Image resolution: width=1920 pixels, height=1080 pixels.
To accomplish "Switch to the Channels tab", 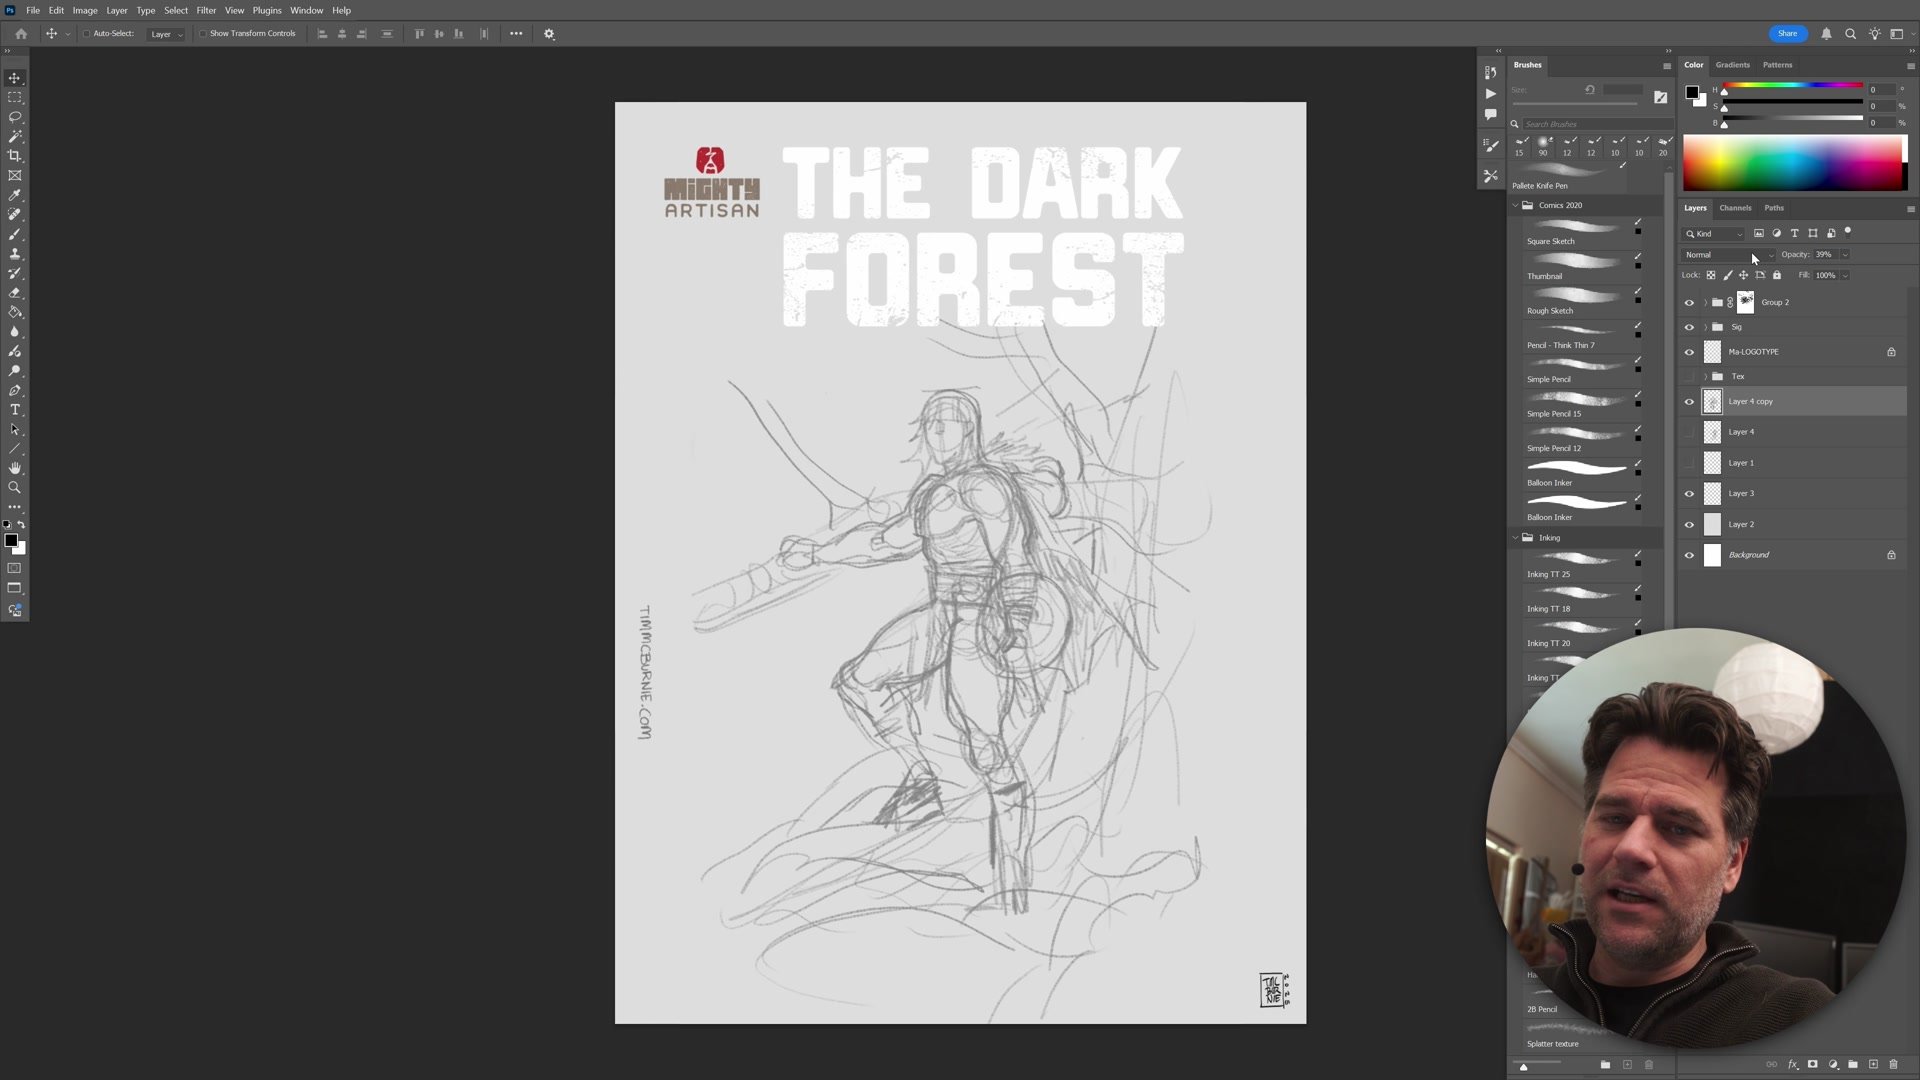I will [1735, 208].
